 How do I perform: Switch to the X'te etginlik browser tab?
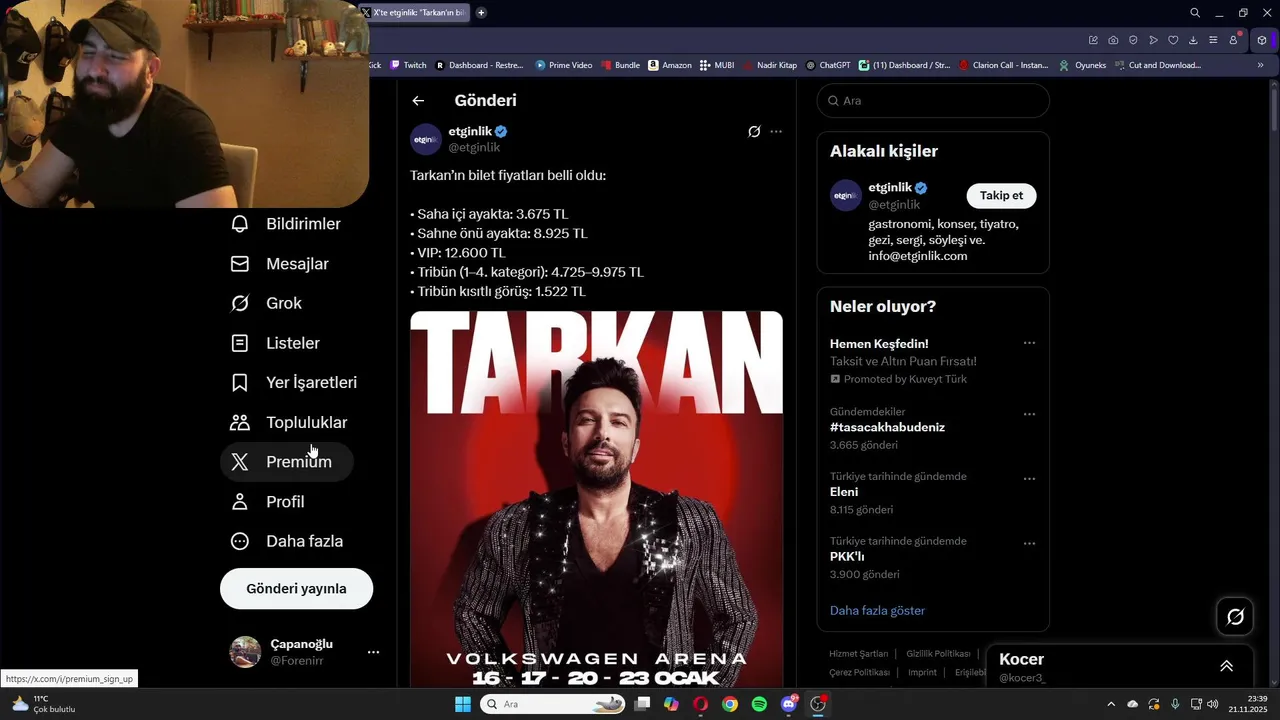(x=414, y=13)
